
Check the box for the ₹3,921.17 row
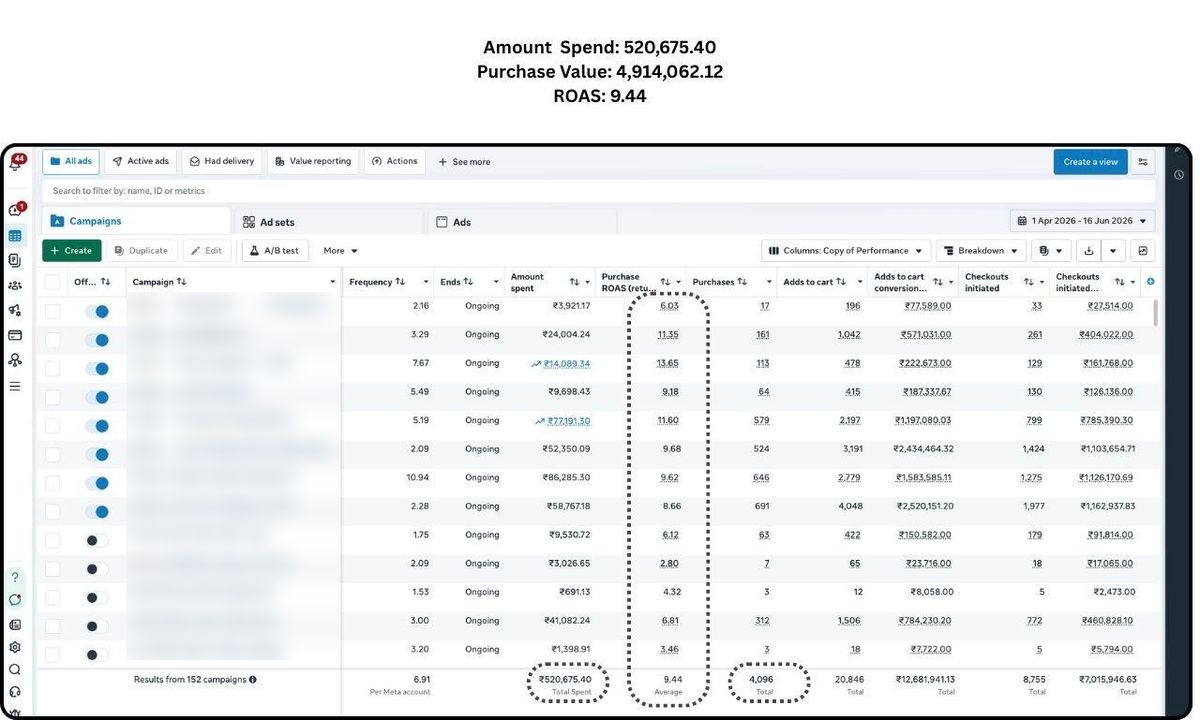point(52,311)
